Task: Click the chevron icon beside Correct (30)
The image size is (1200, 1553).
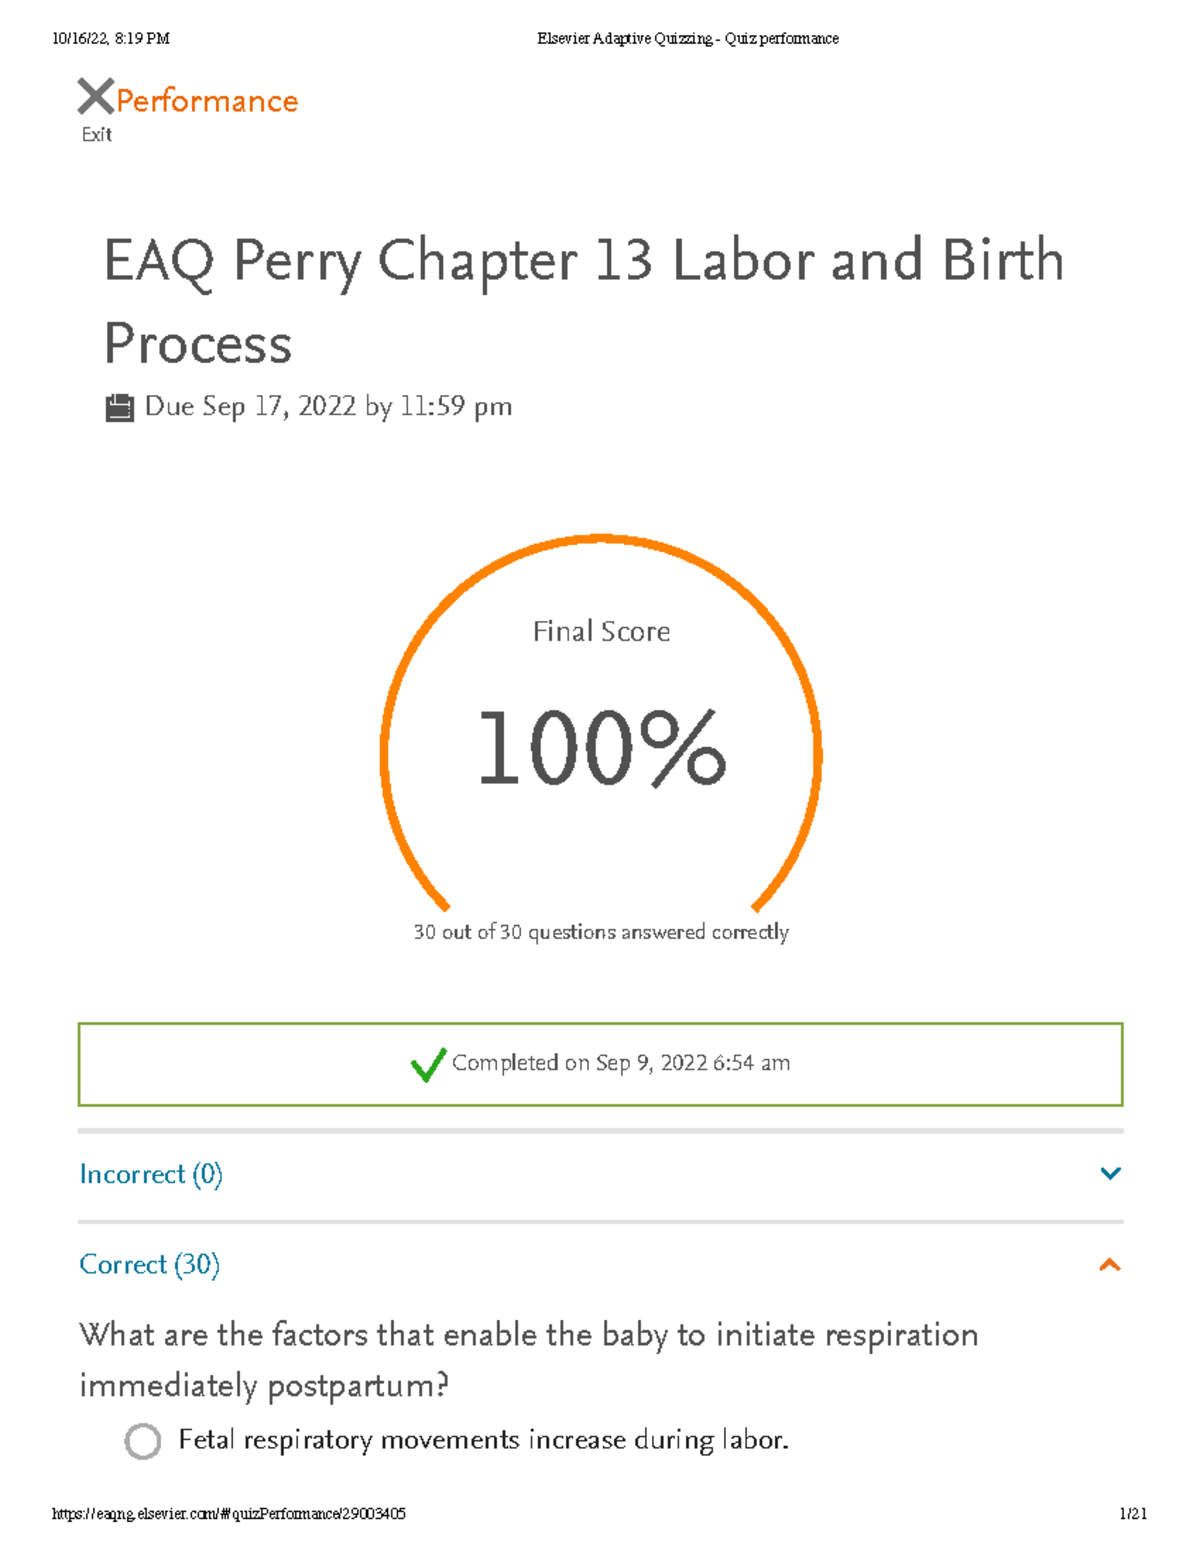Action: point(1110,1265)
